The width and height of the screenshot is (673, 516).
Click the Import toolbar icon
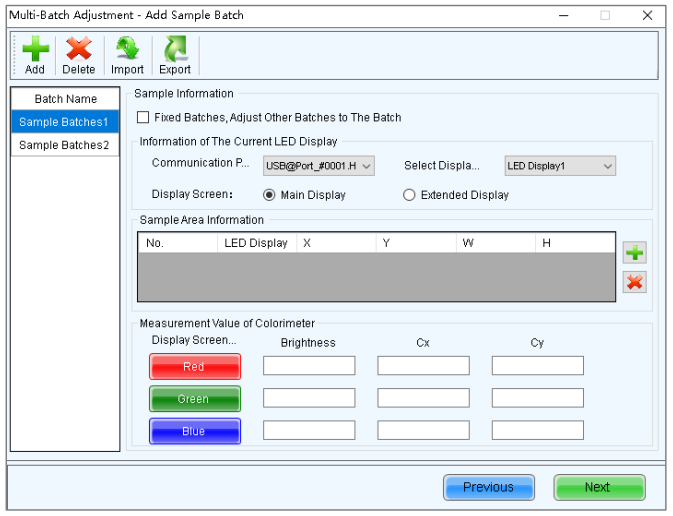[127, 55]
